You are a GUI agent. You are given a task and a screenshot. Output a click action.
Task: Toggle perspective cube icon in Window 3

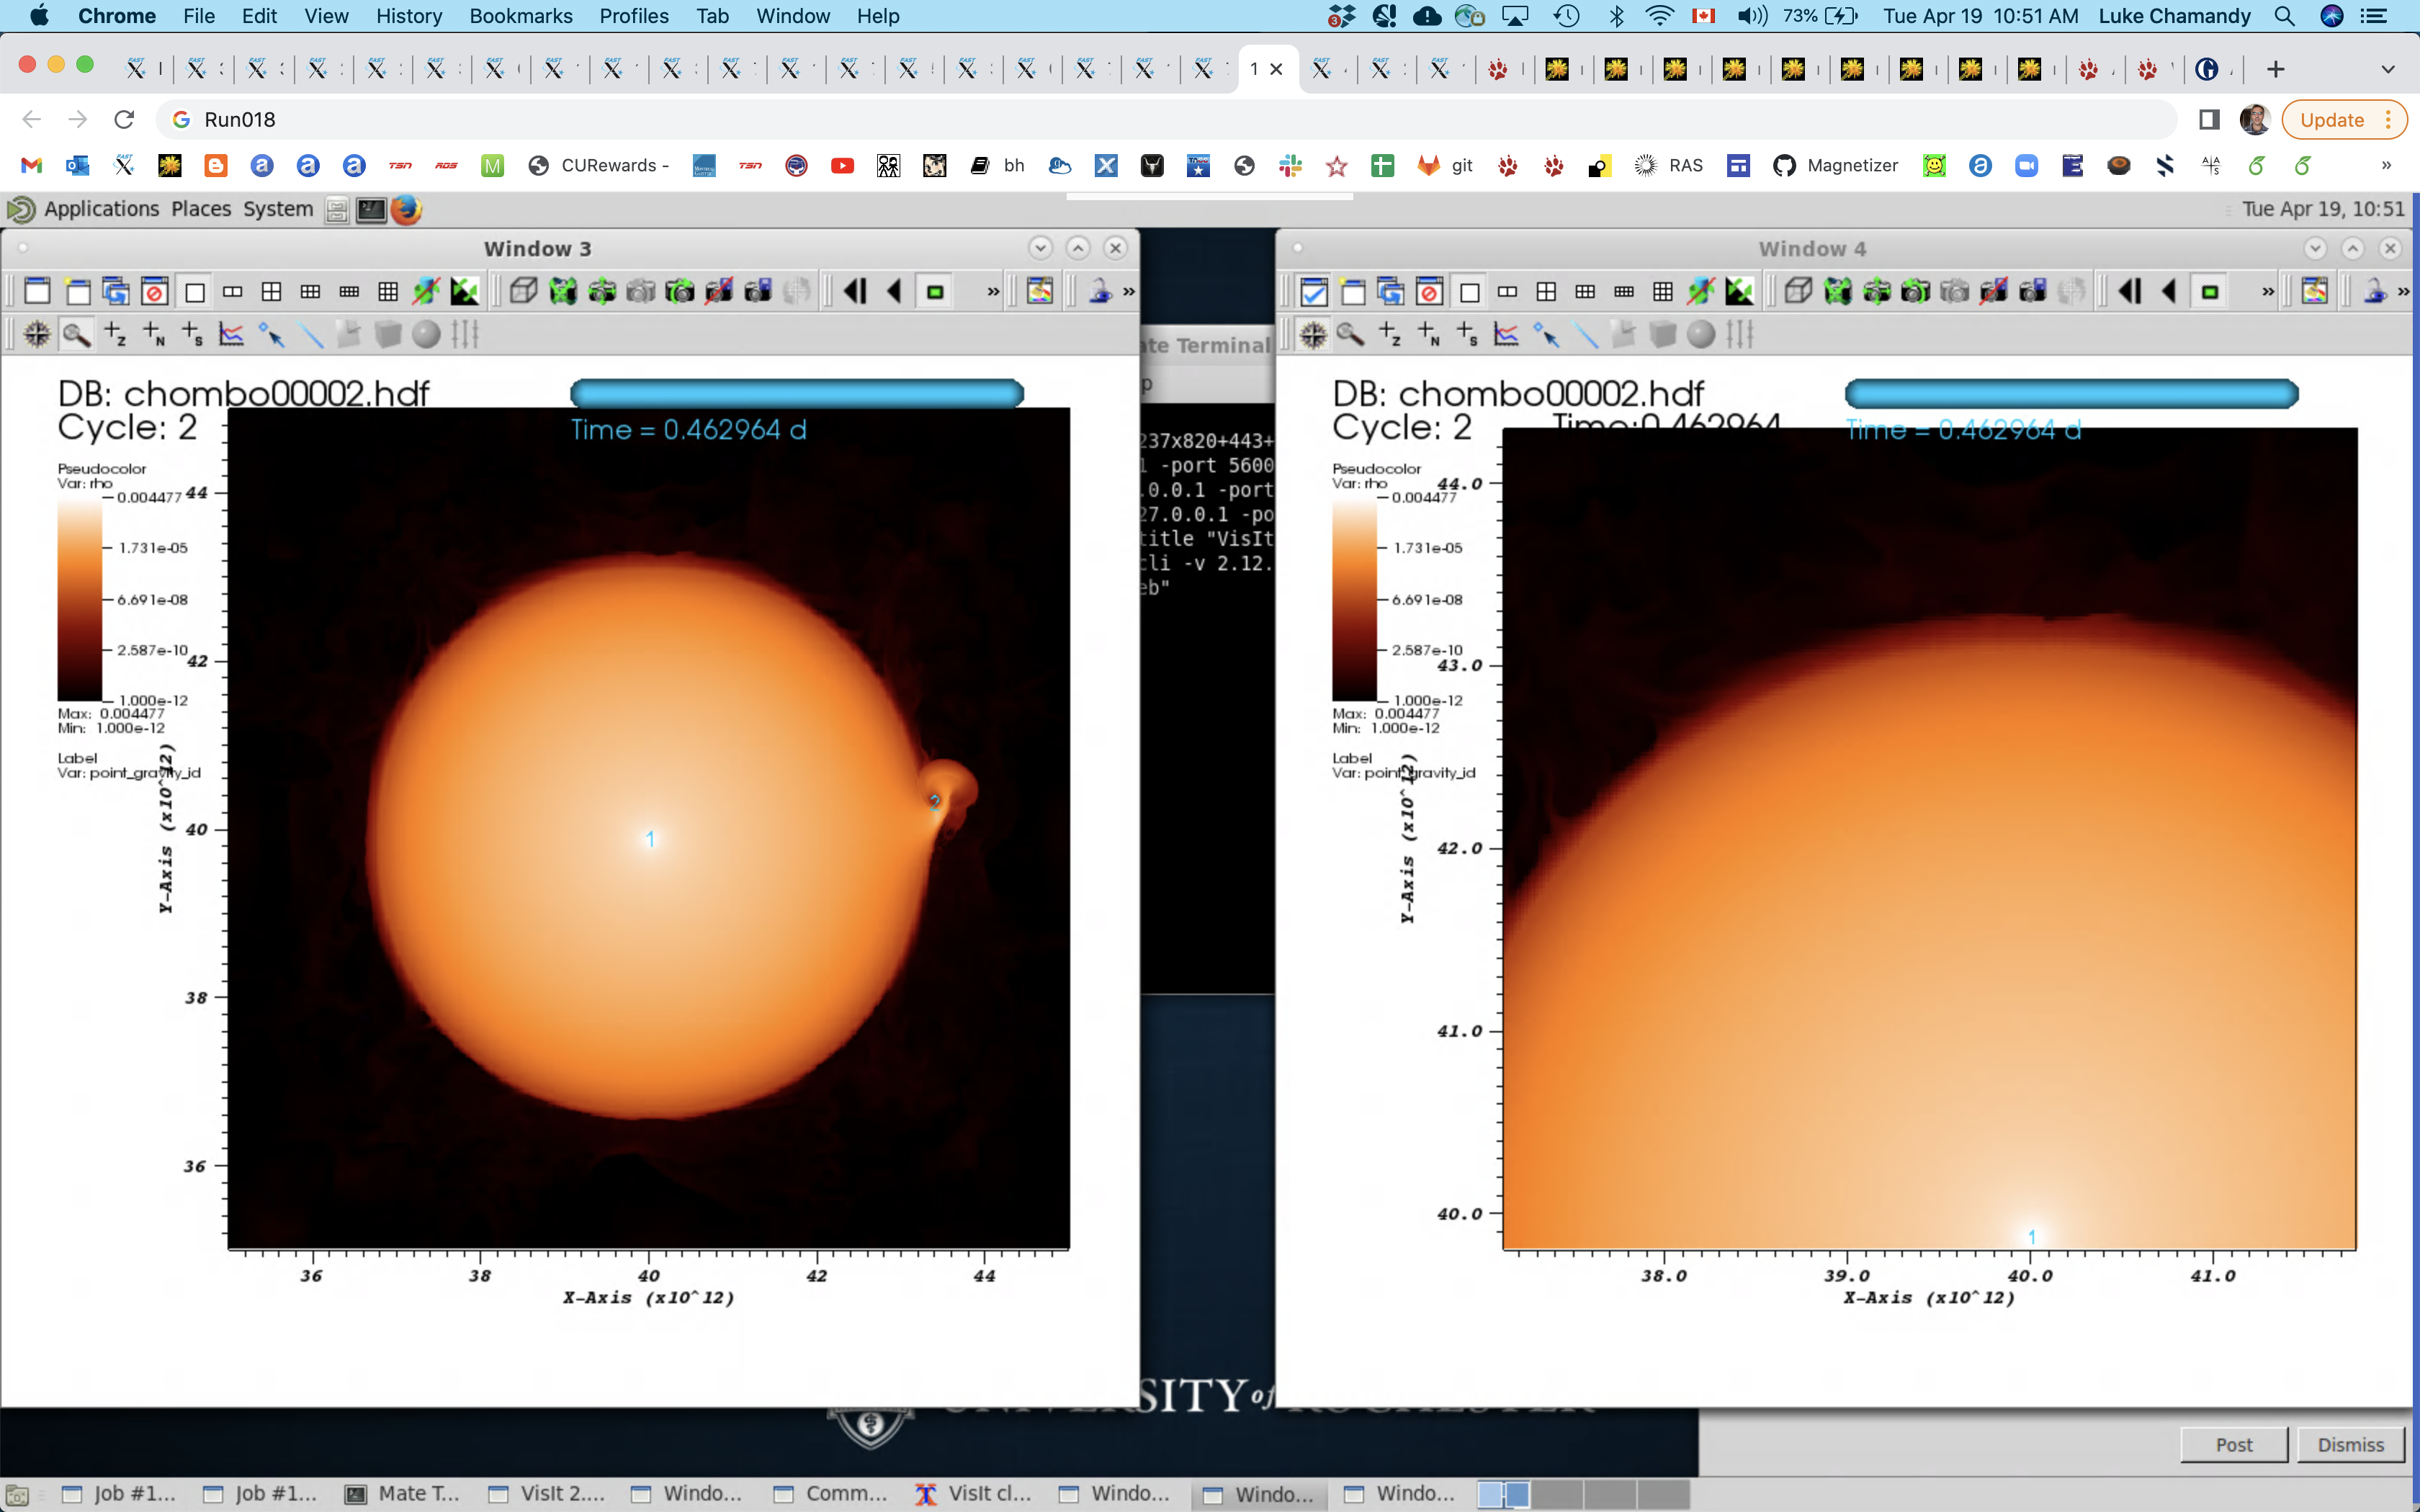[524, 292]
